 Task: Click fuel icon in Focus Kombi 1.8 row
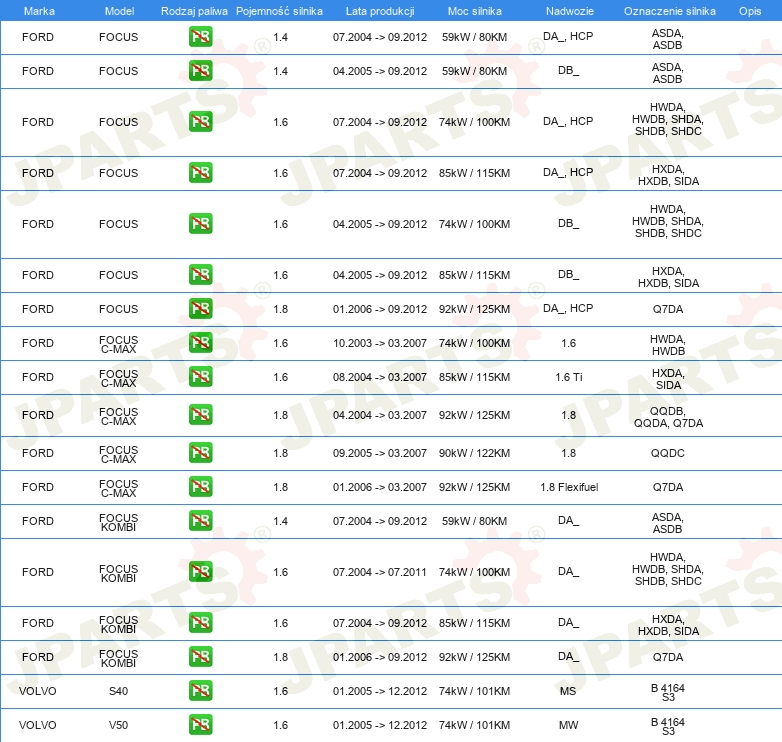pyautogui.click(x=200, y=657)
